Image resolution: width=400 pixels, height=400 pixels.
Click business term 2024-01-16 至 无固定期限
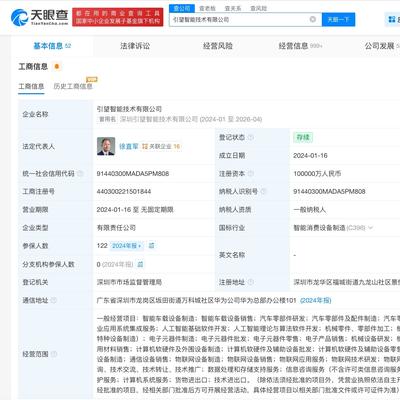[135, 210]
